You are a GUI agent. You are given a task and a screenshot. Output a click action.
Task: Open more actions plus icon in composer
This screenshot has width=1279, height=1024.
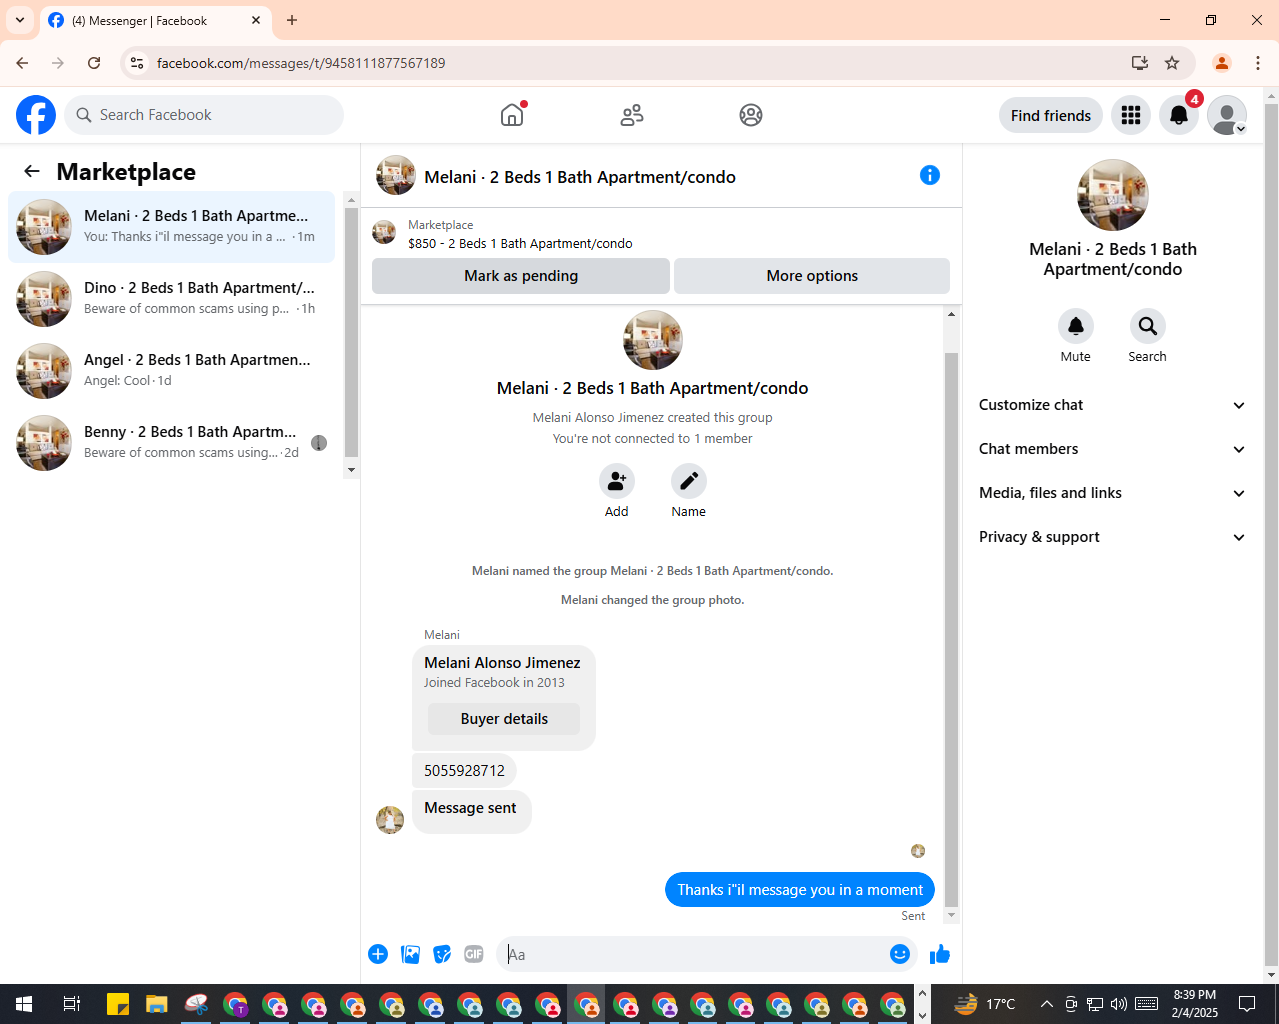pyautogui.click(x=378, y=954)
